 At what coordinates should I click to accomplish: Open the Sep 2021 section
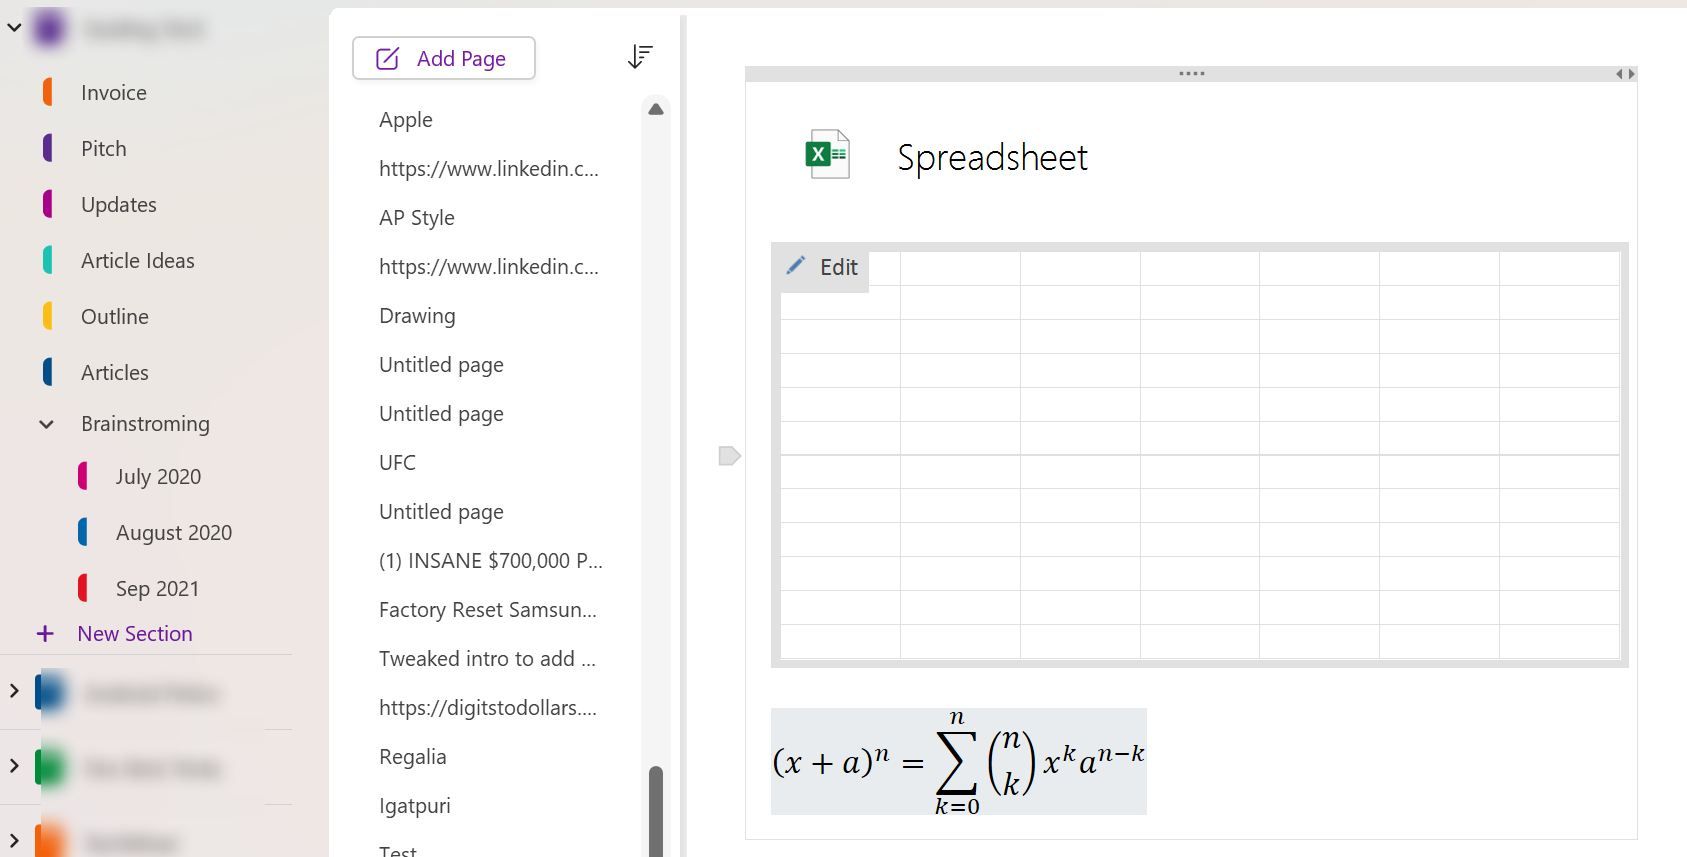point(157,589)
